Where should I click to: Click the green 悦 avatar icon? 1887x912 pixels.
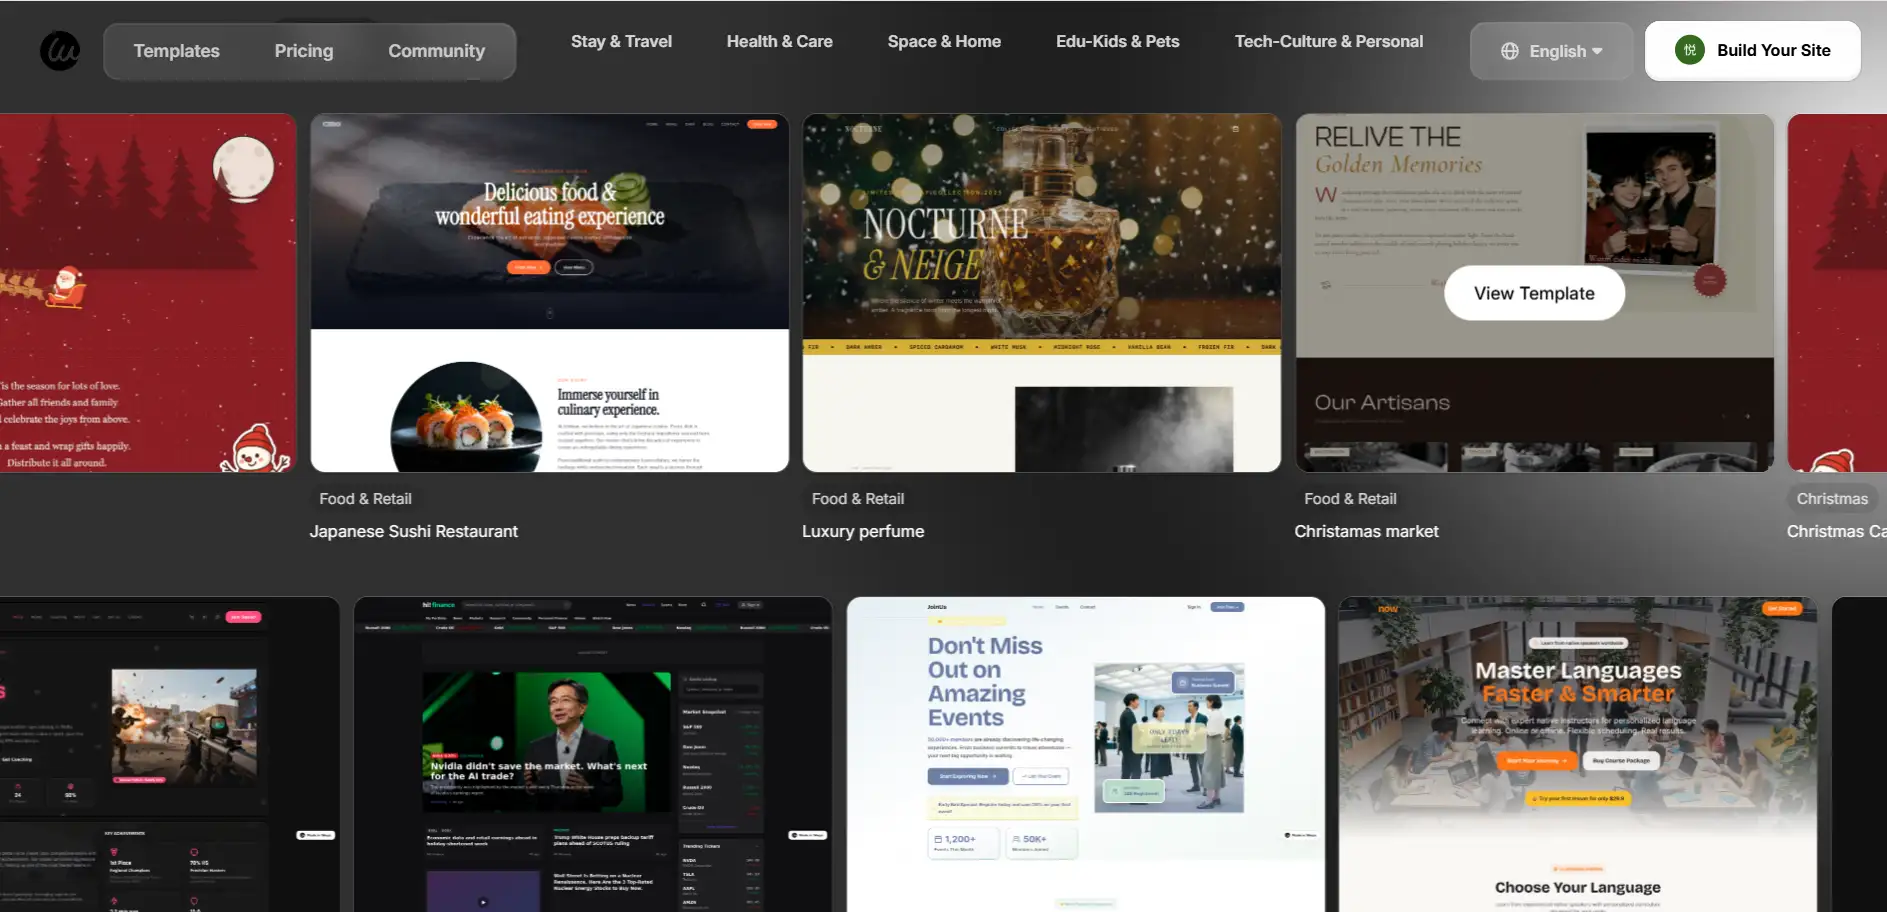(1690, 49)
